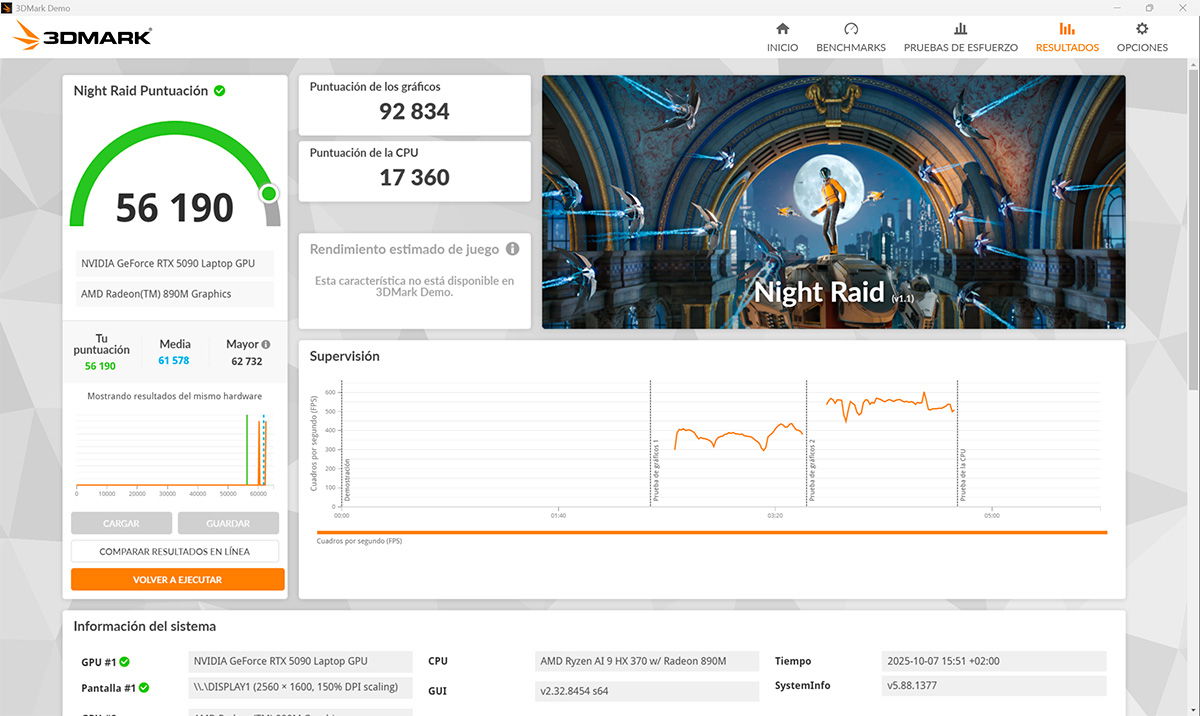Open Benchmarks gauge icon
Screen dimensions: 1200x716
[x=851, y=29]
